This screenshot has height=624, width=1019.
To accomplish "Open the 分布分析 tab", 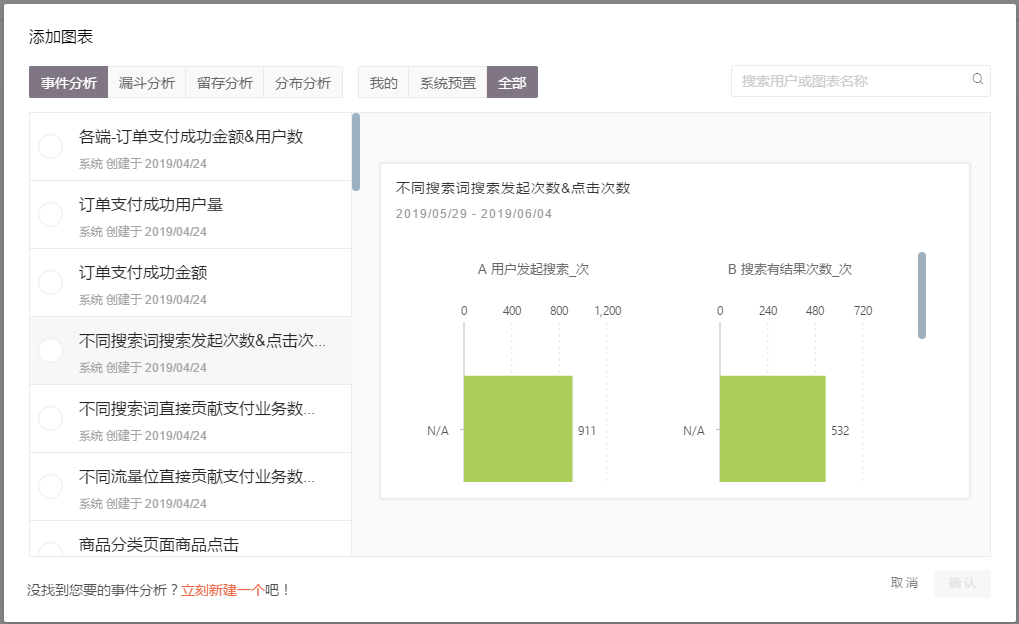I will coord(303,83).
